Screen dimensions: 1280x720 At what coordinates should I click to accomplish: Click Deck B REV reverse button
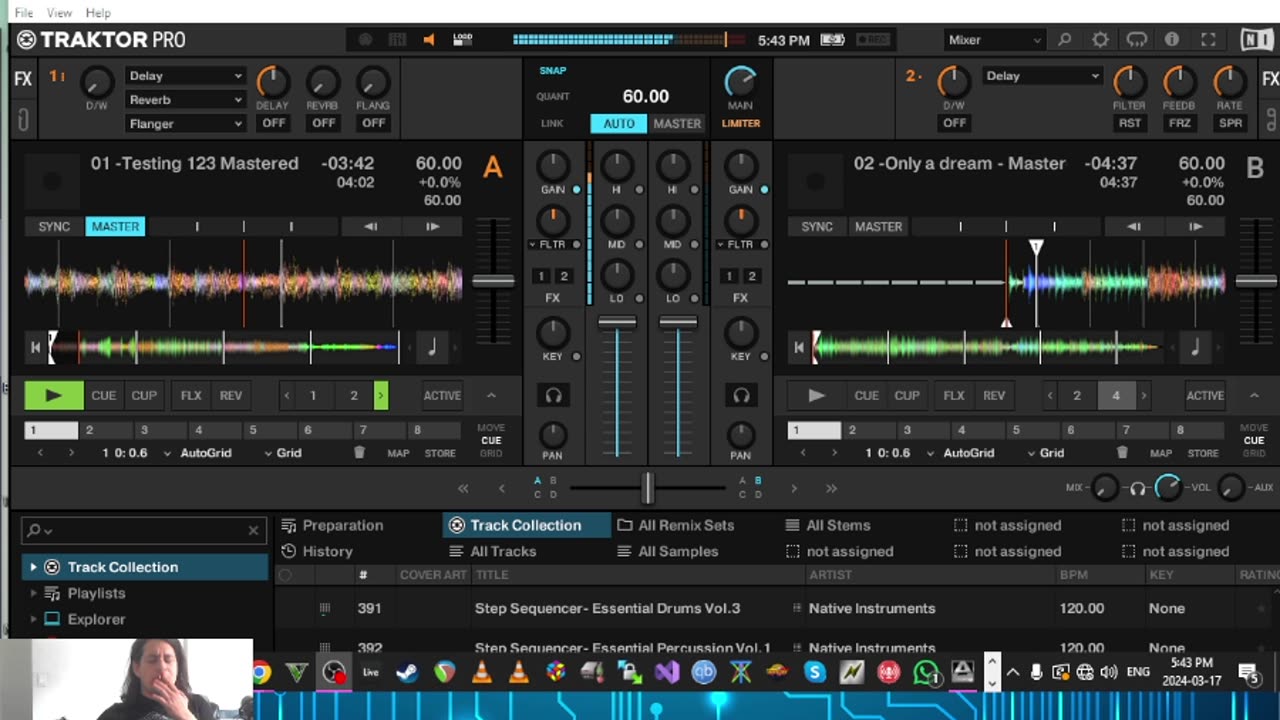click(994, 395)
